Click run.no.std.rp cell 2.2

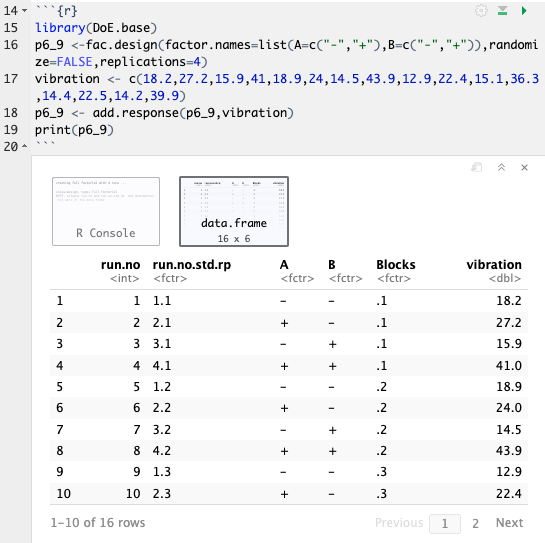pyautogui.click(x=162, y=407)
